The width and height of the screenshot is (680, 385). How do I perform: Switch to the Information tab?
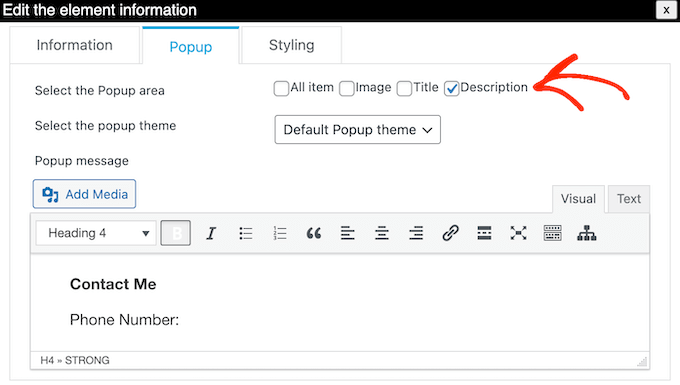point(75,45)
